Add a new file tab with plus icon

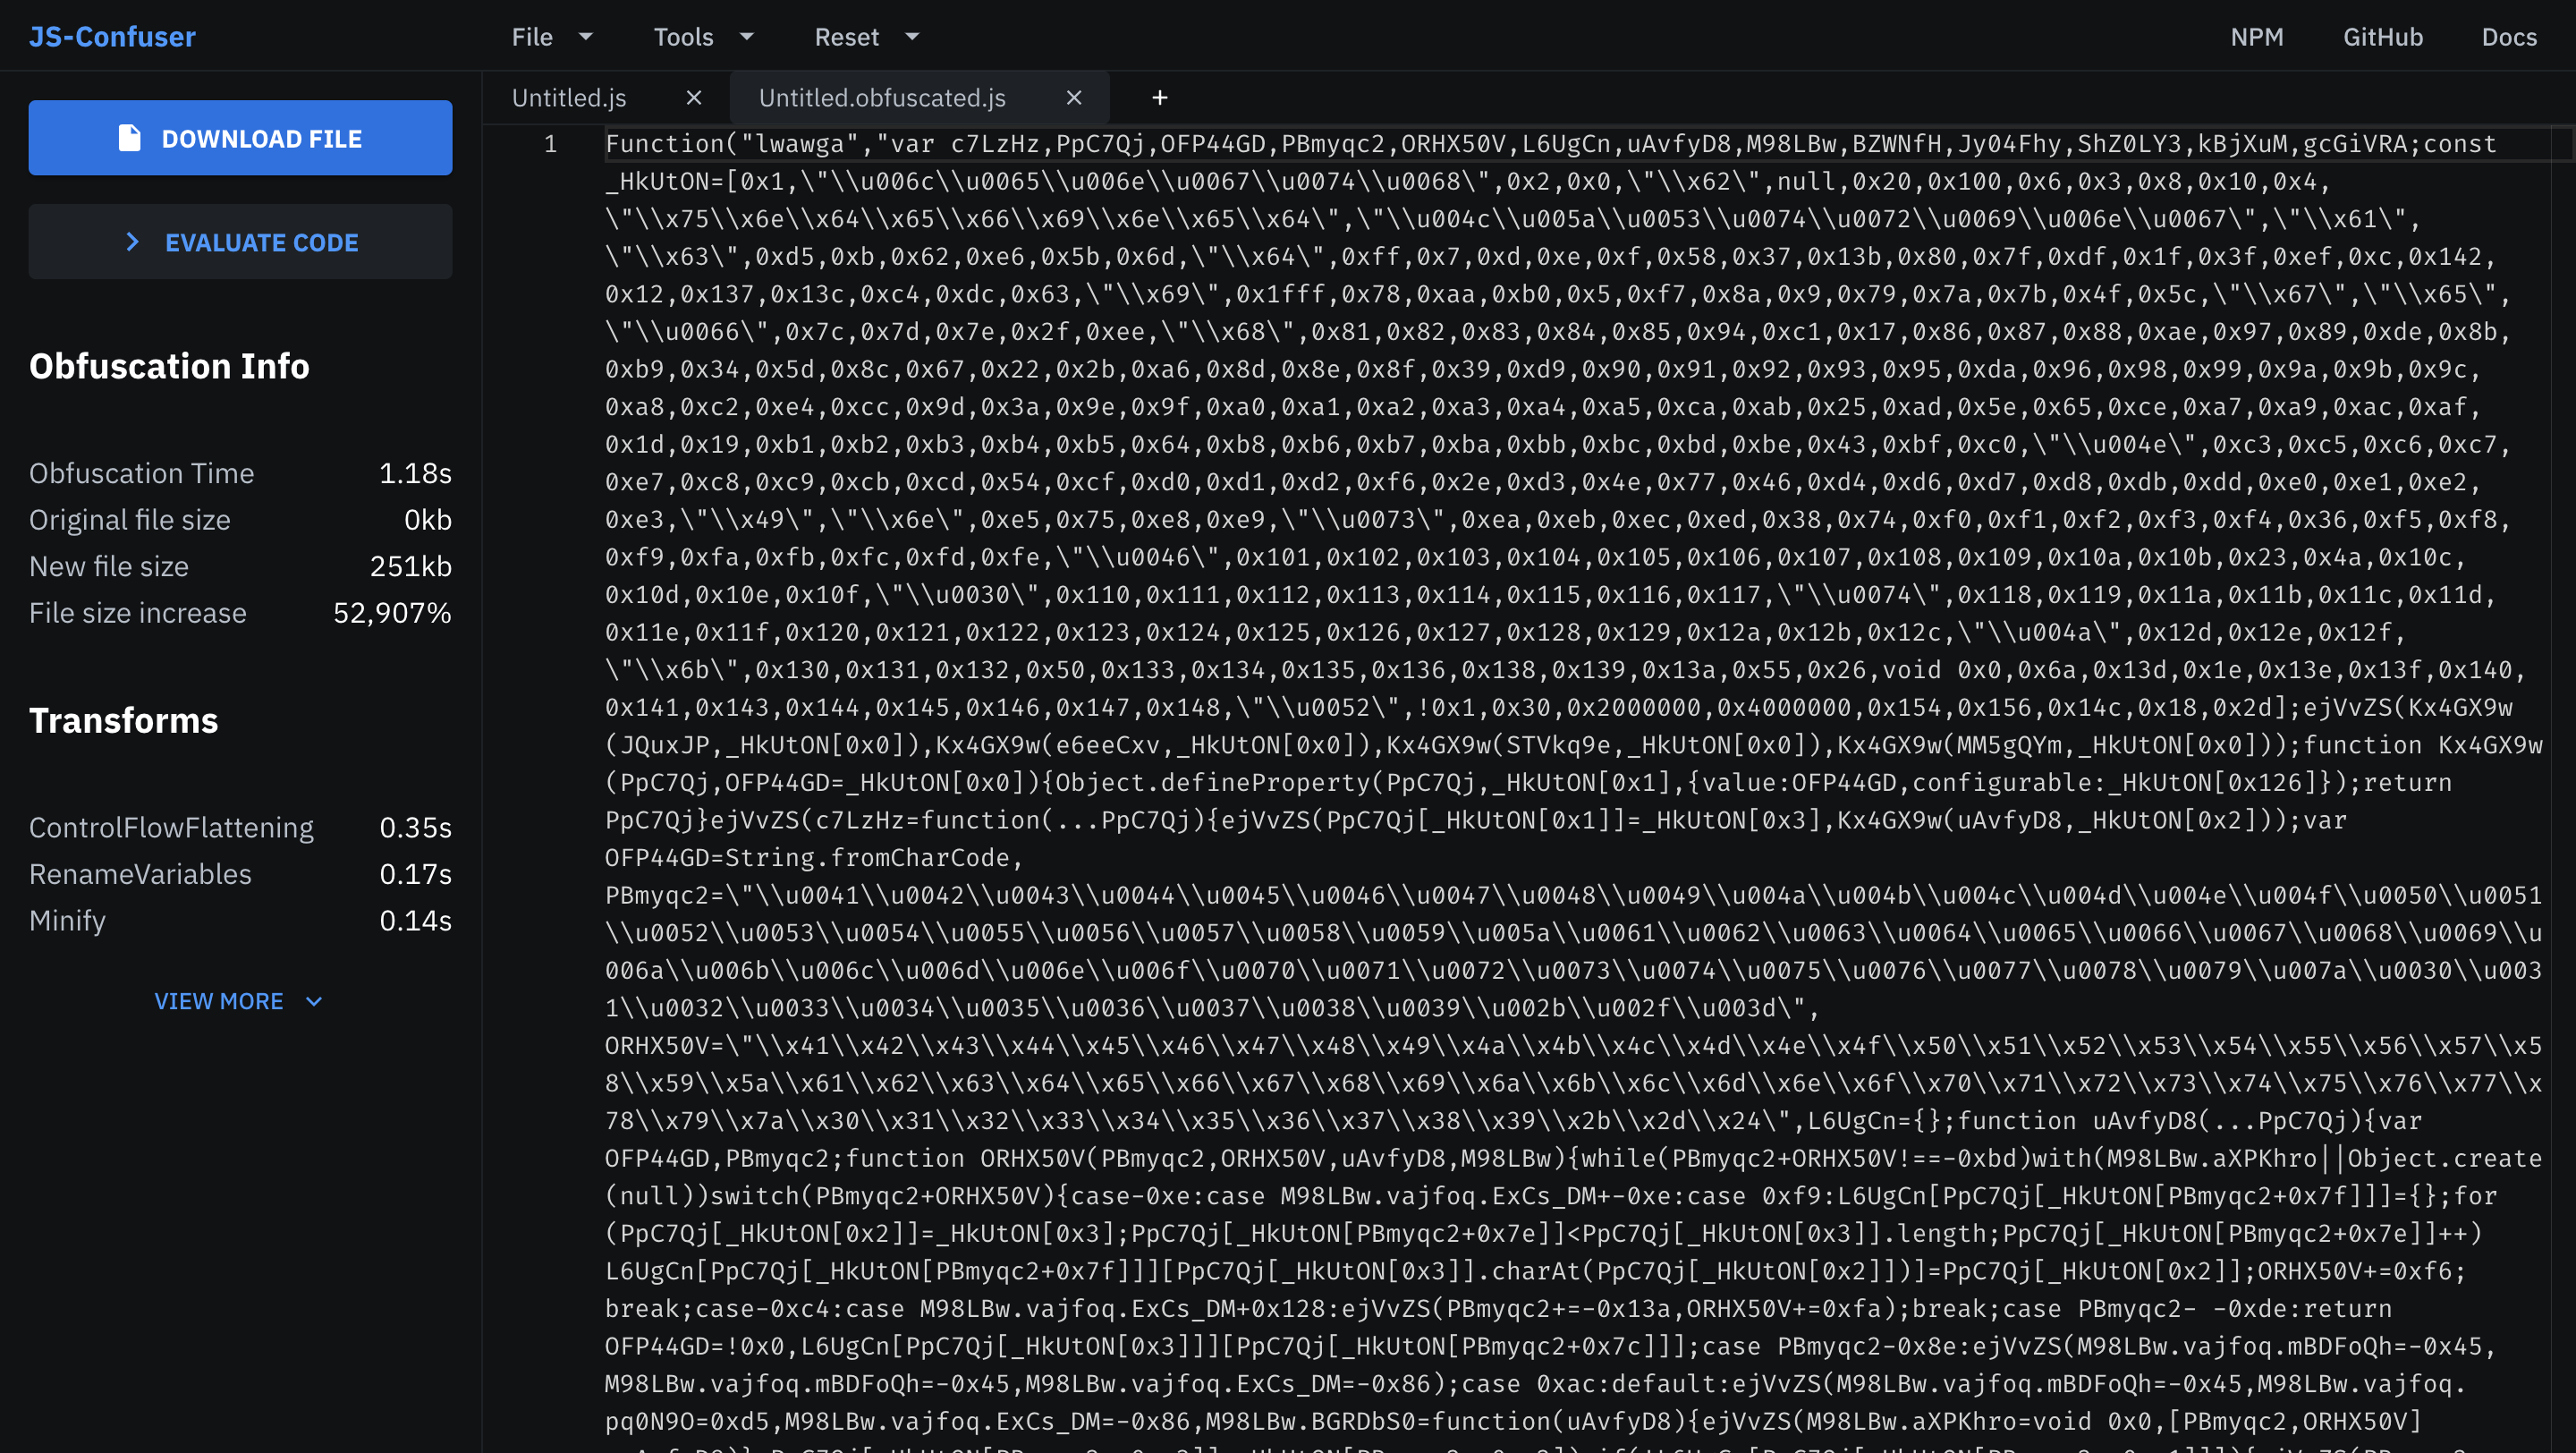(x=1159, y=98)
